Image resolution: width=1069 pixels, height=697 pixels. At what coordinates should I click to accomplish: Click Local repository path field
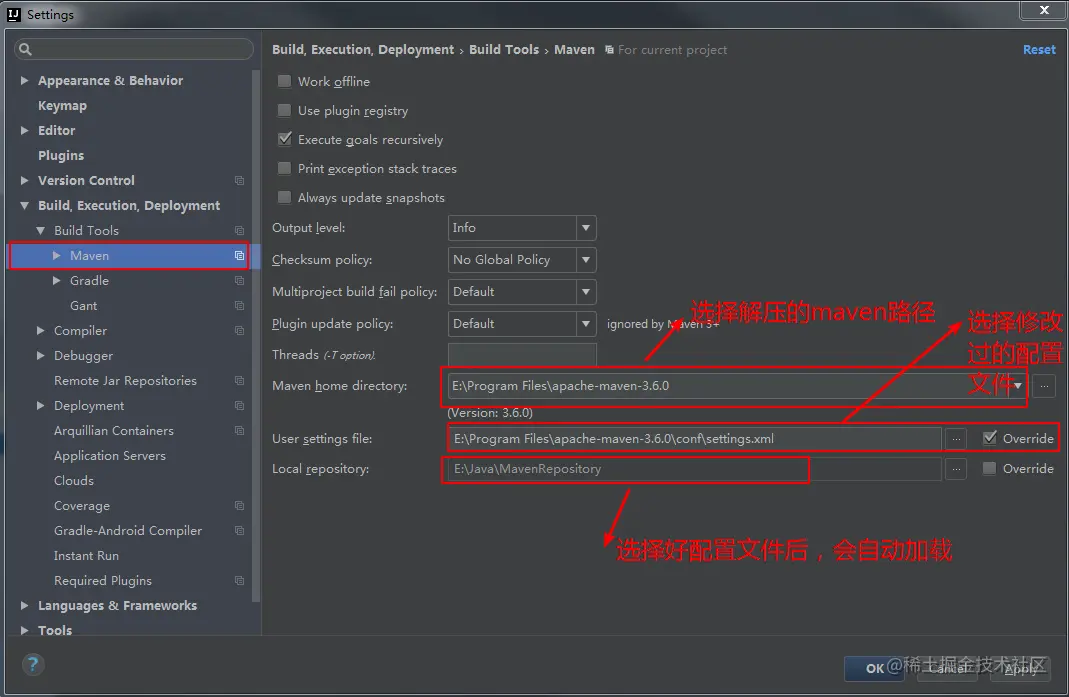click(x=695, y=469)
